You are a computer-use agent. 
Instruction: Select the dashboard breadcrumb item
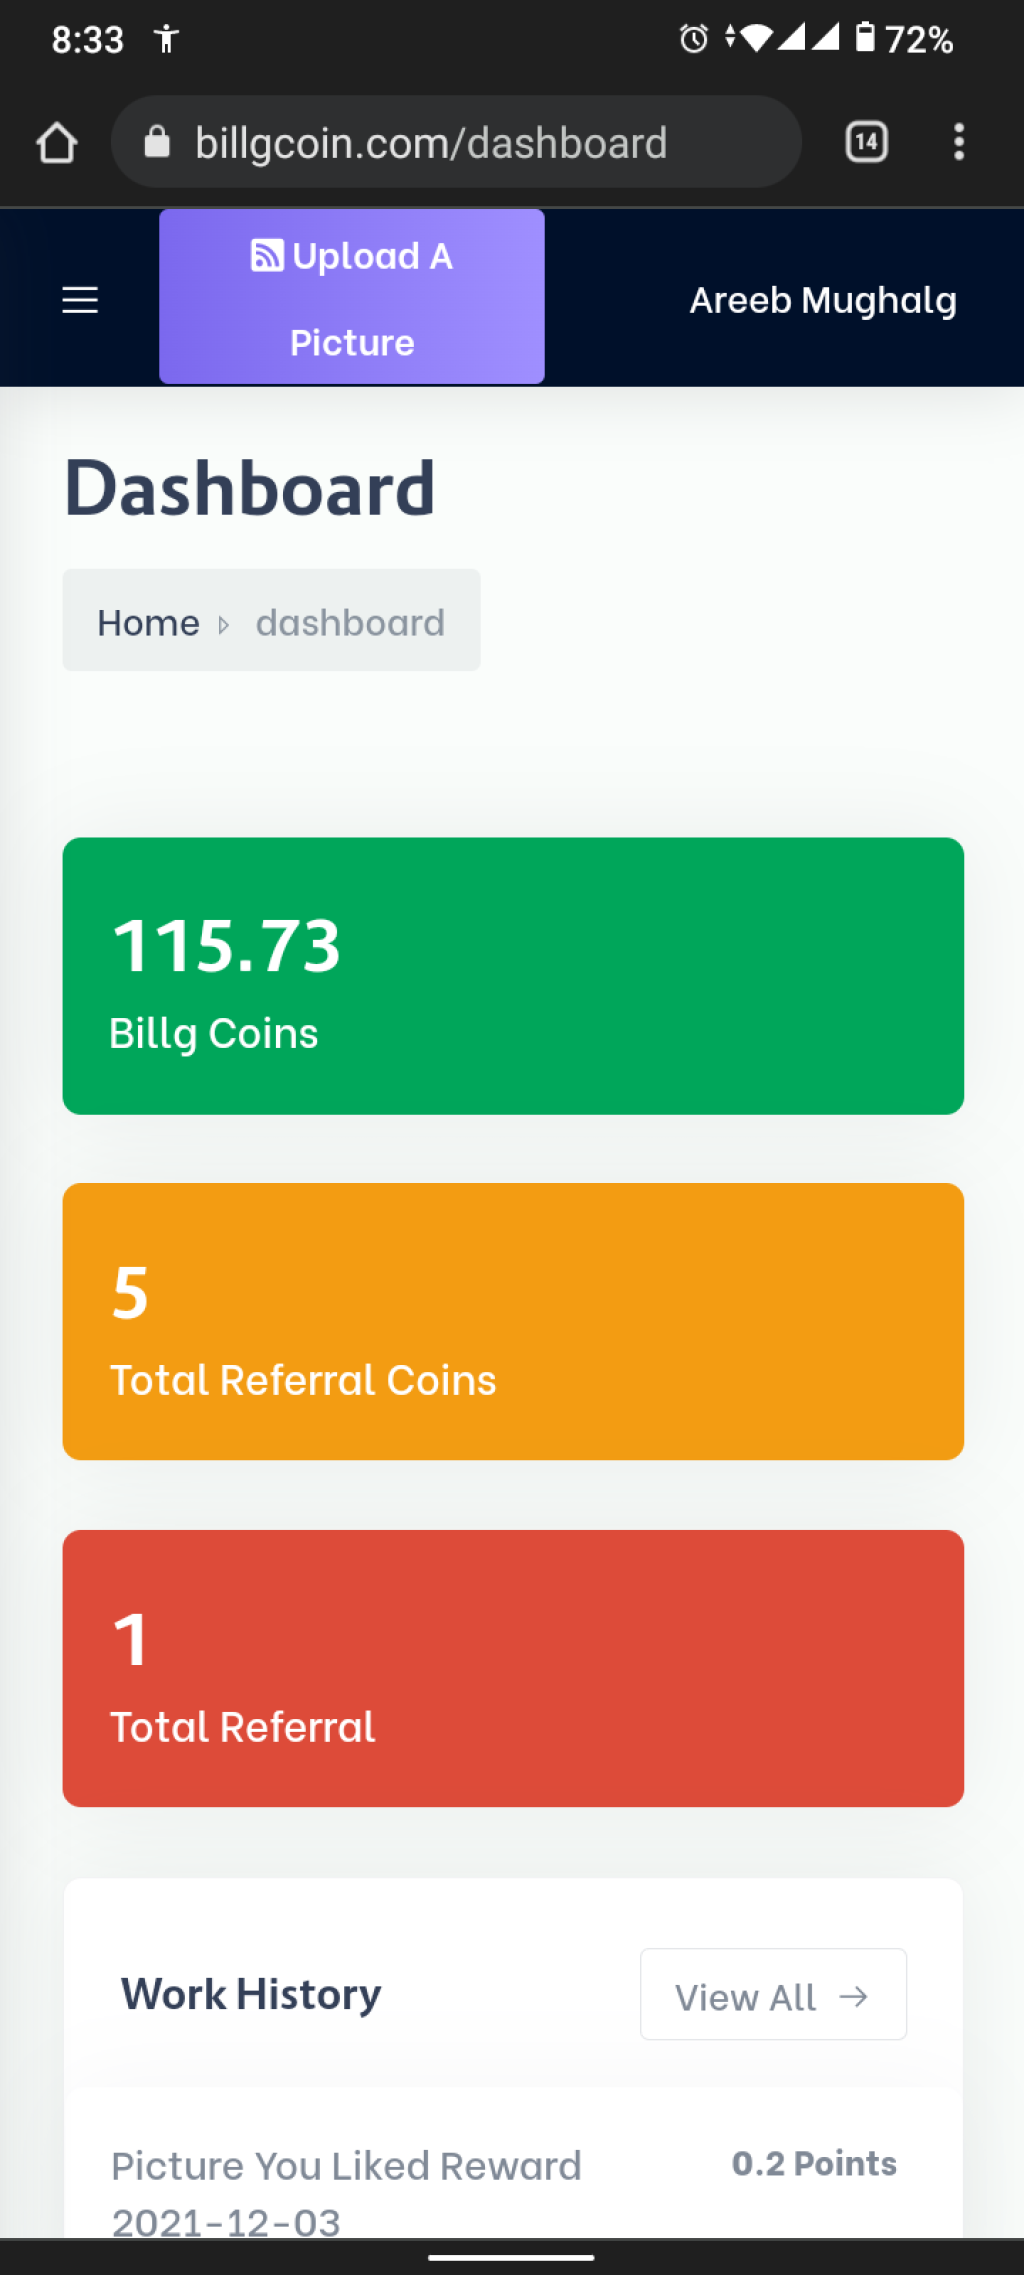tap(350, 623)
